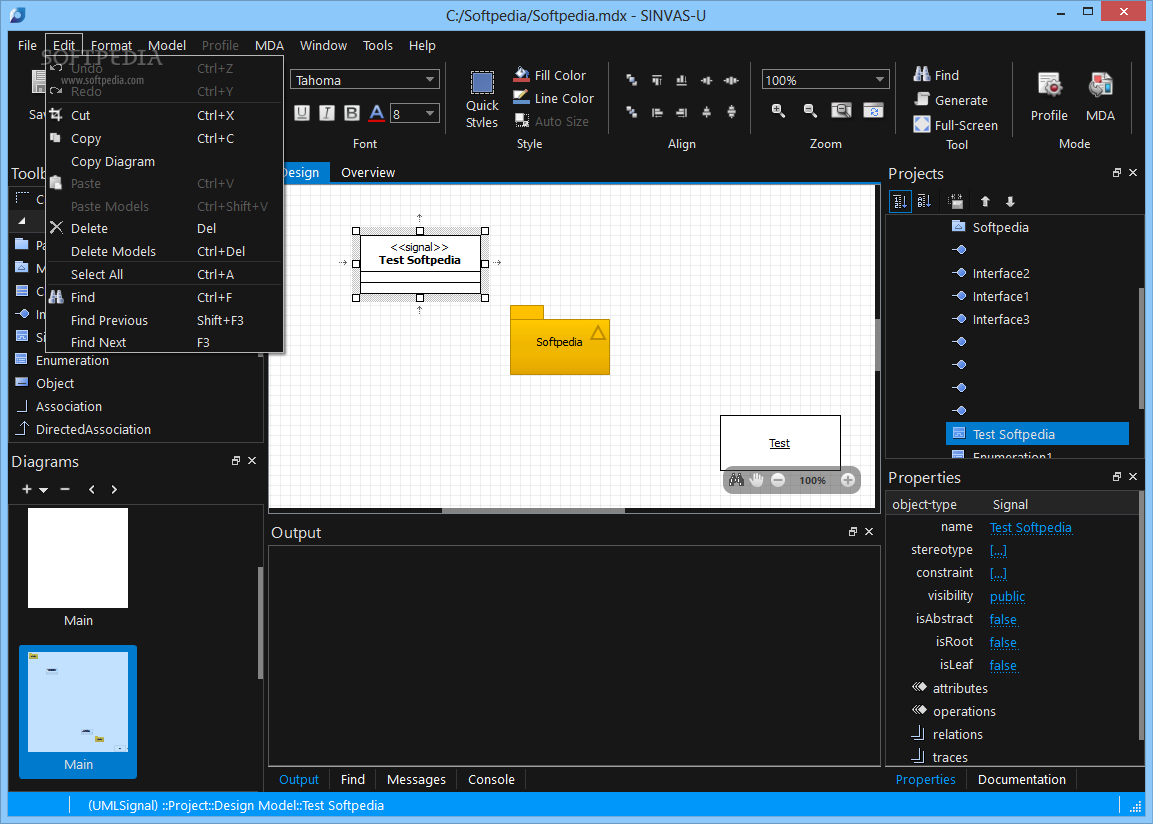The height and width of the screenshot is (824, 1153).
Task: Switch to the Overview tab
Action: coord(368,172)
